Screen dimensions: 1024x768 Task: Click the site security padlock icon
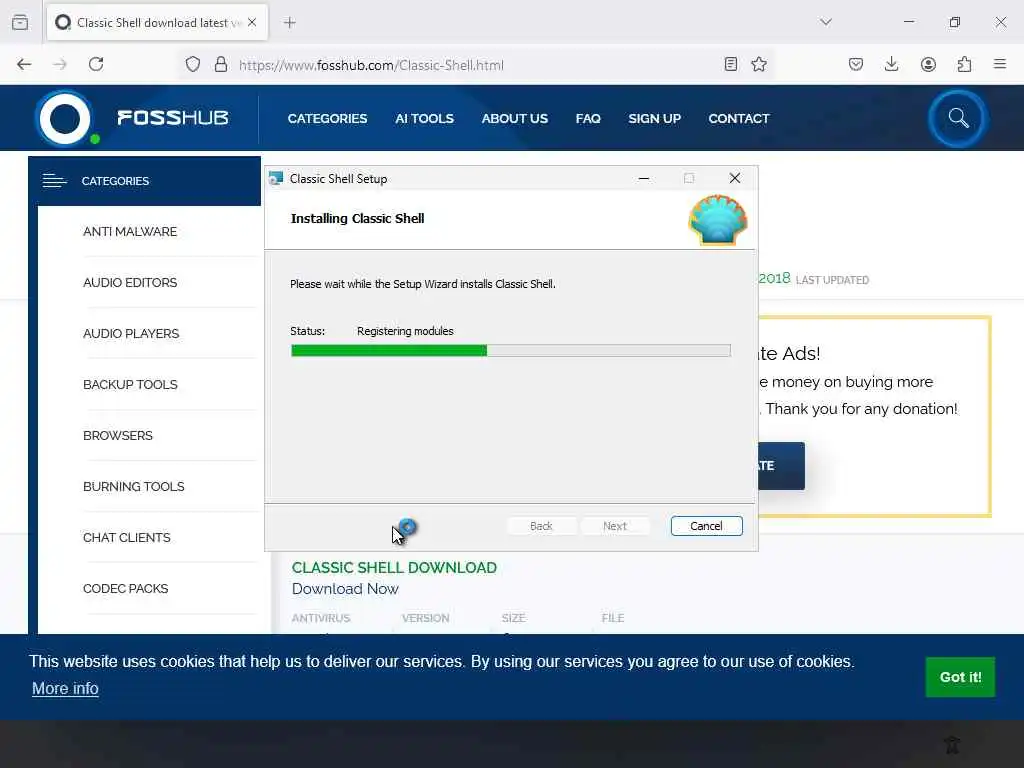(221, 64)
